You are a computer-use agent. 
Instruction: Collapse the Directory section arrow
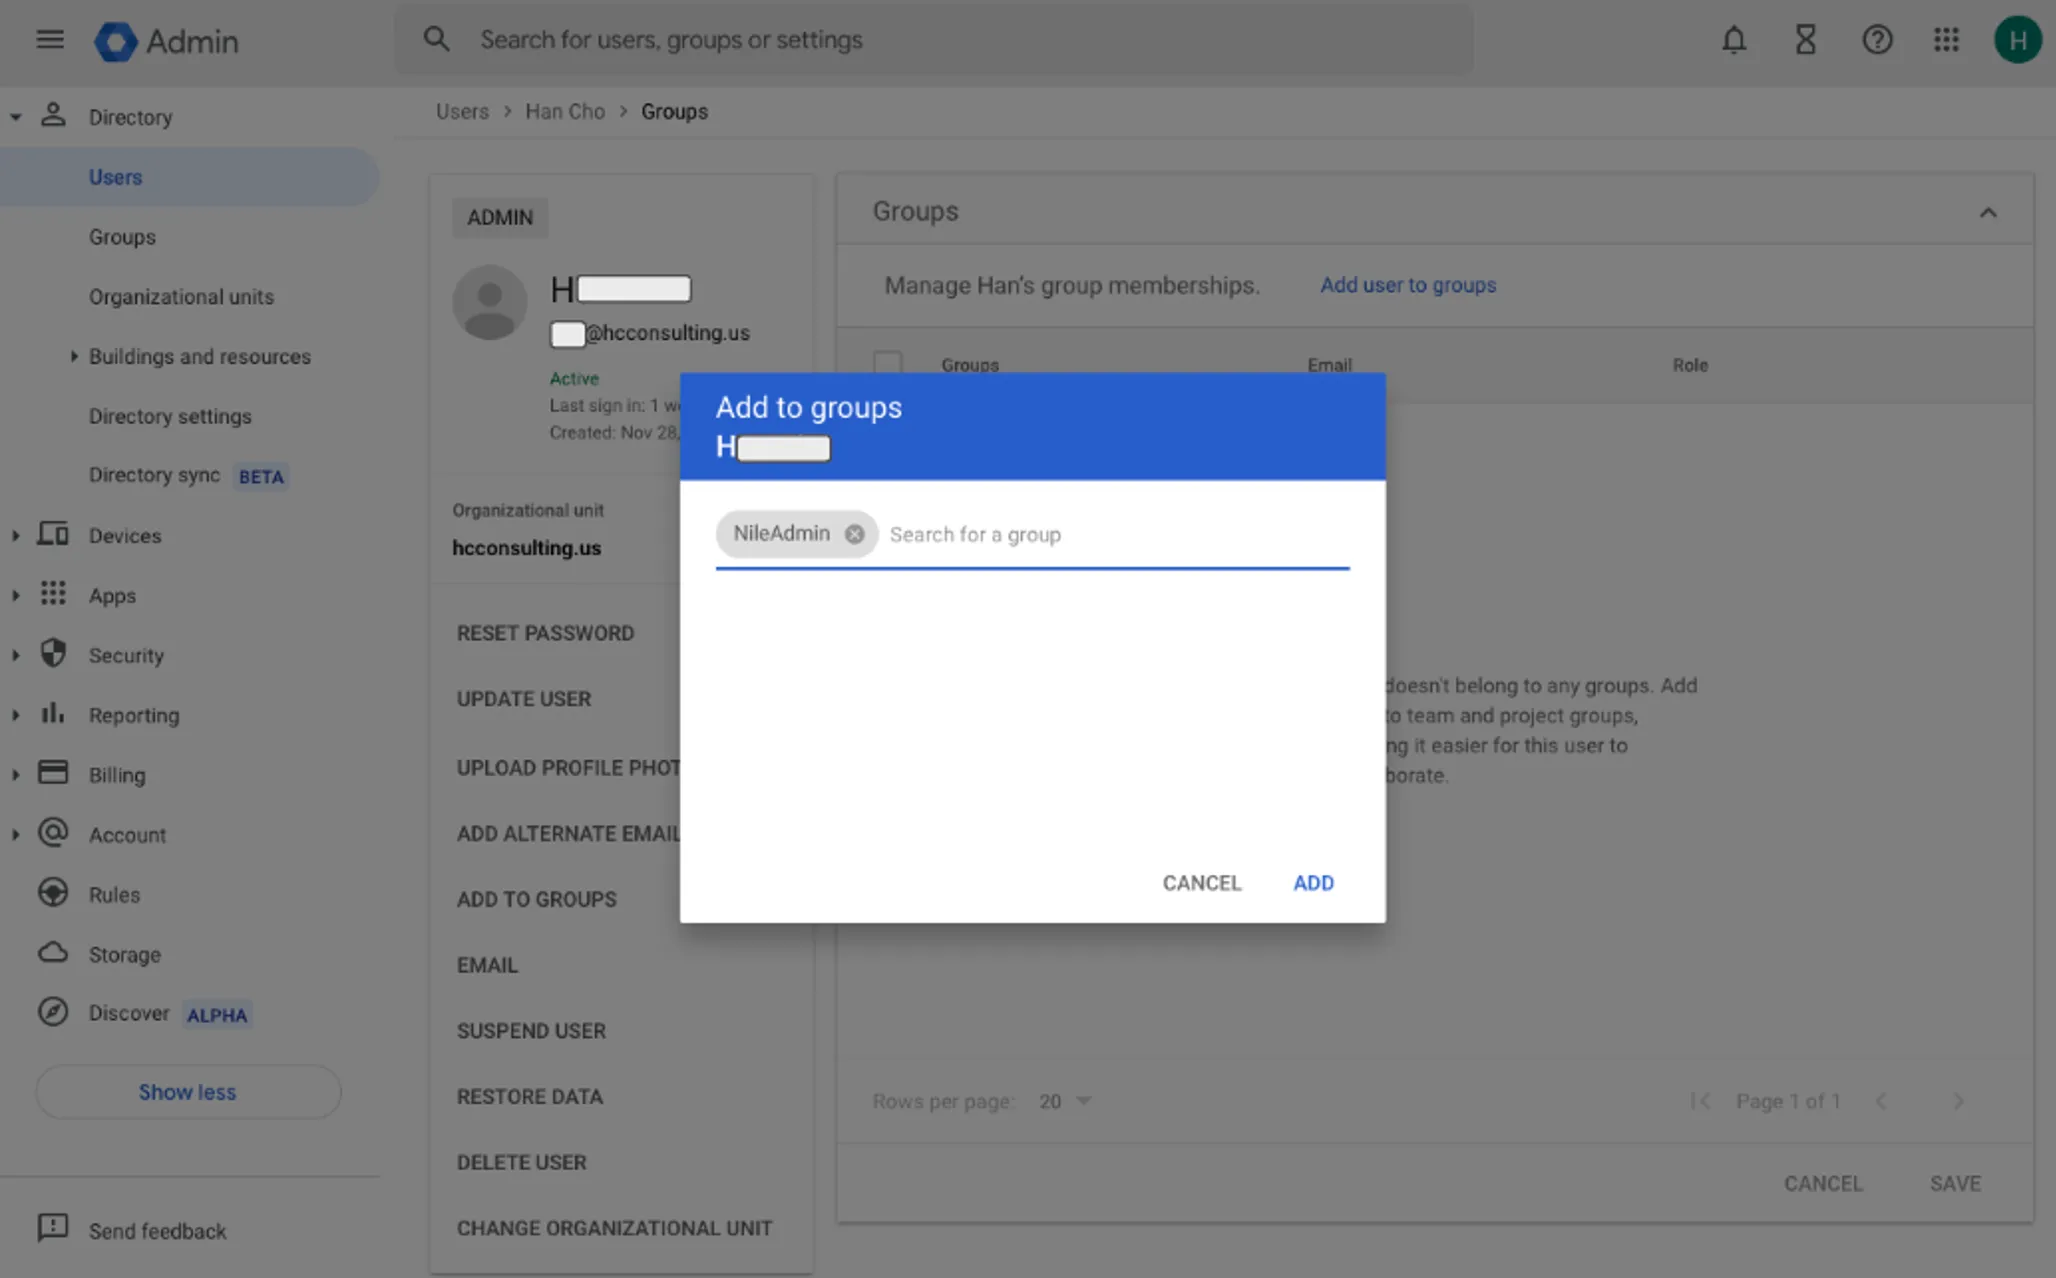click(x=16, y=117)
